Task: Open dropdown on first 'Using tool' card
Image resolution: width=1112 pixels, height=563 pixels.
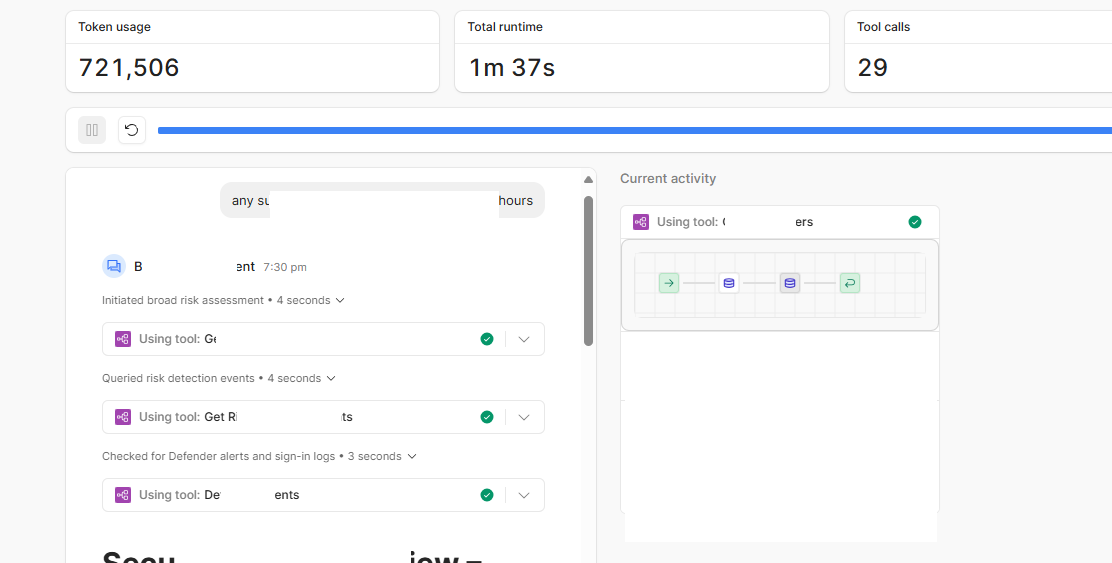Action: [x=524, y=339]
